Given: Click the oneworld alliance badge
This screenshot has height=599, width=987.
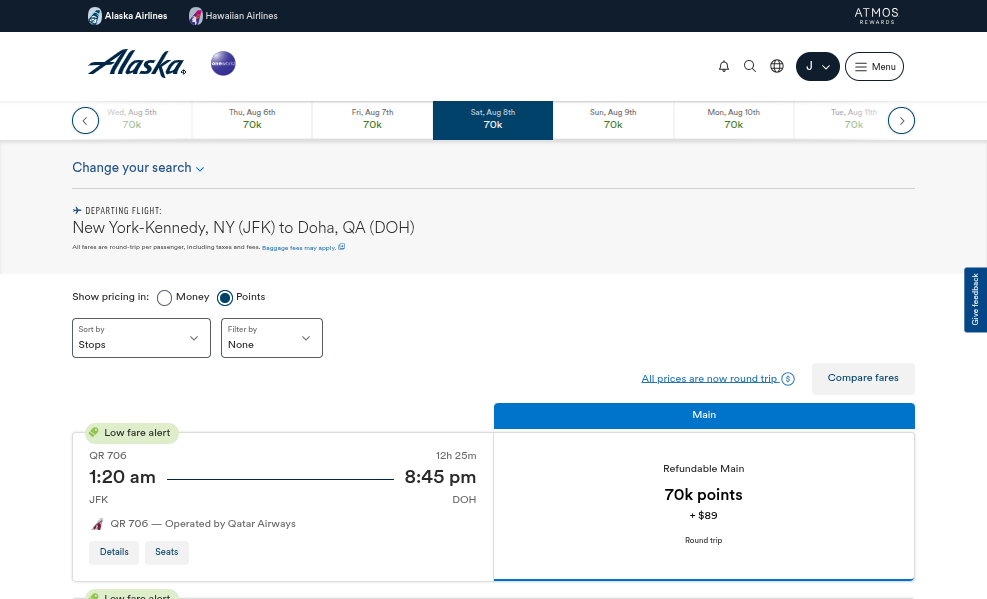Looking at the screenshot, I should coord(223,64).
